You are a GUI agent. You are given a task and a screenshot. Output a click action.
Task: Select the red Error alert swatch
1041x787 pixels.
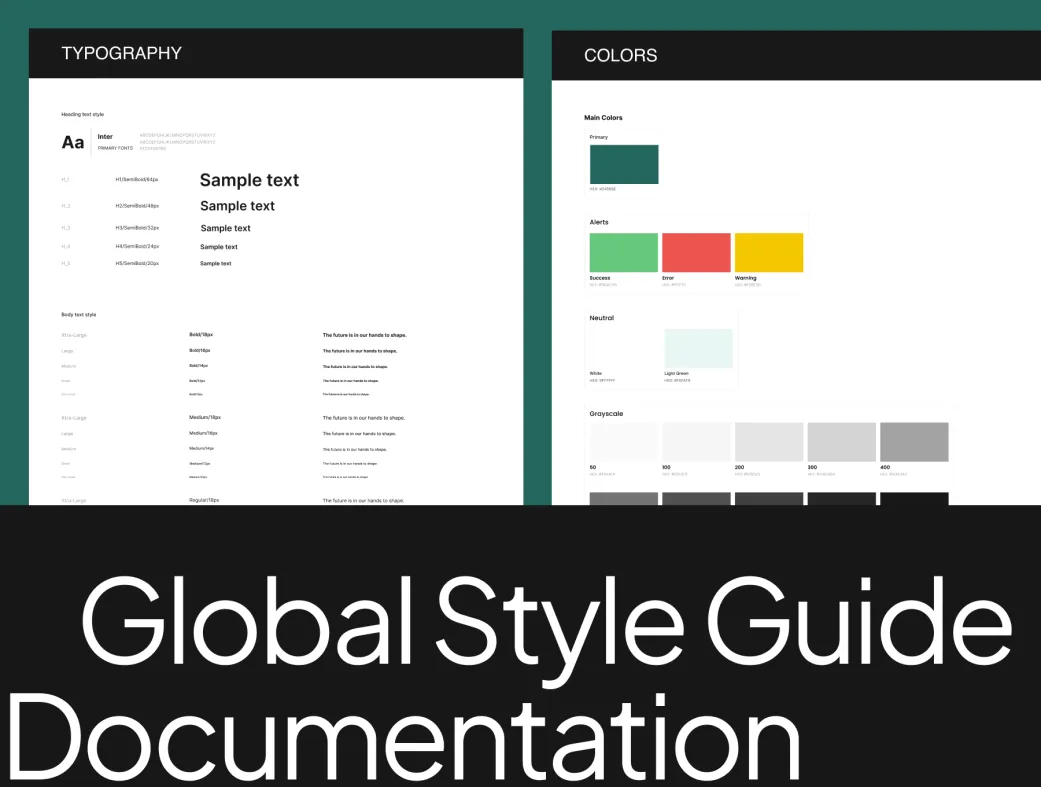point(696,252)
